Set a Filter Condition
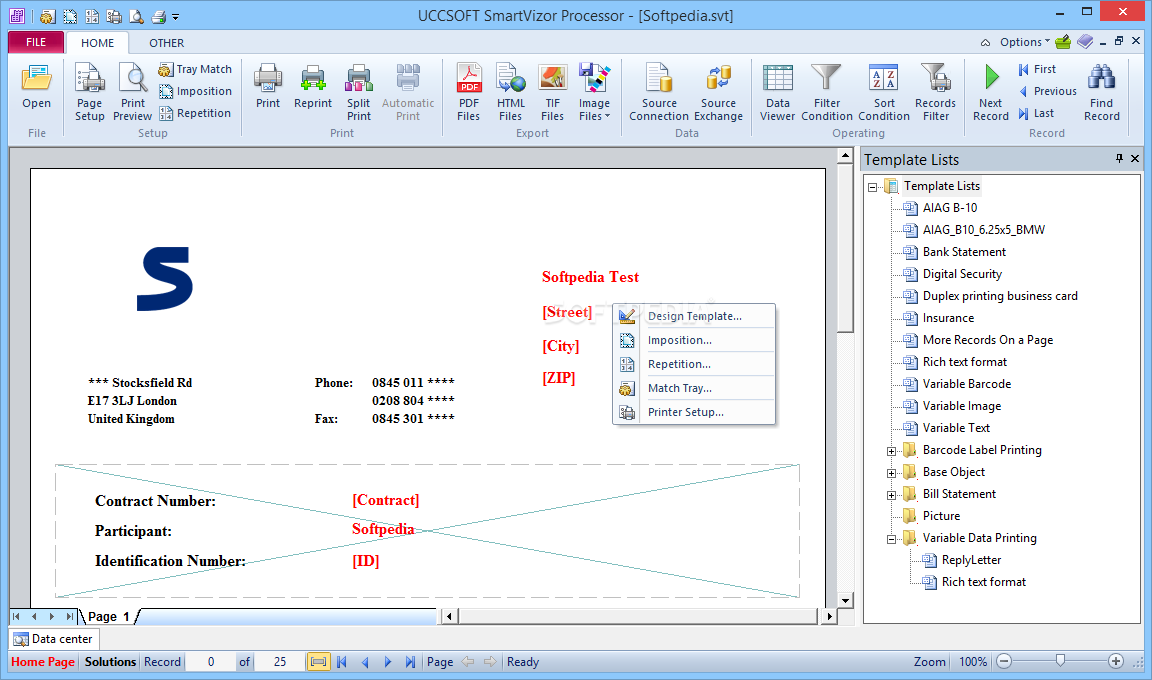This screenshot has height=680, width=1152. [827, 93]
